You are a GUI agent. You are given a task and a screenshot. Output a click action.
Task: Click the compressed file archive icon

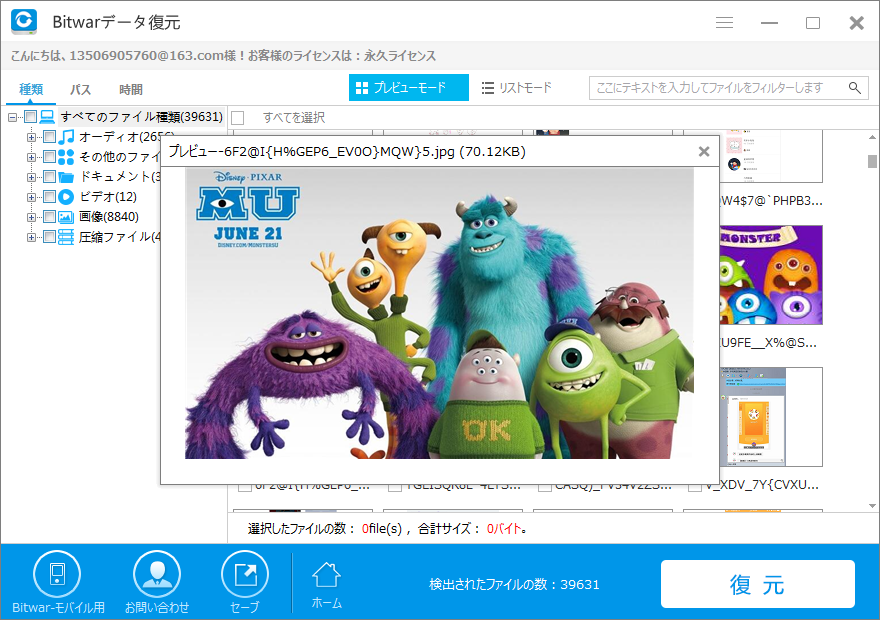pos(66,237)
